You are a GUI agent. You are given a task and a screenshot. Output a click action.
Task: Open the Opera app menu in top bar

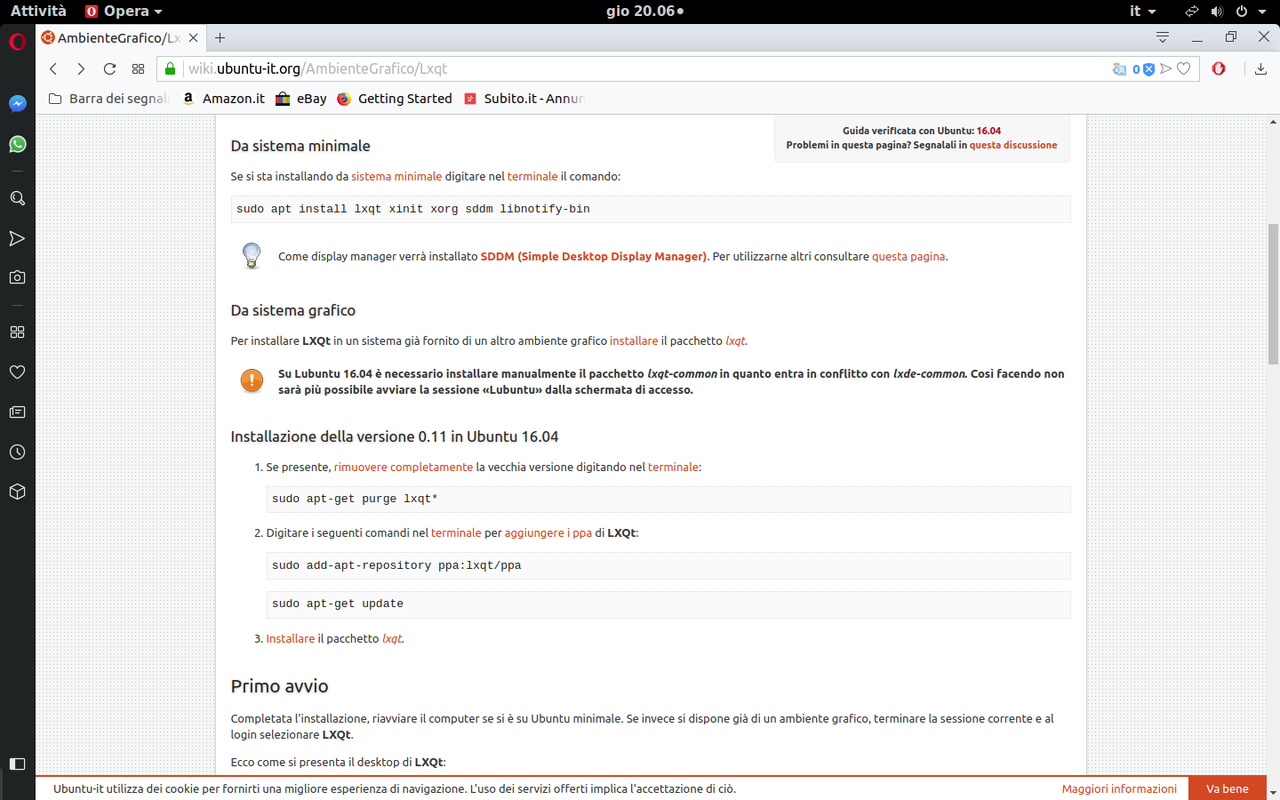(x=123, y=11)
